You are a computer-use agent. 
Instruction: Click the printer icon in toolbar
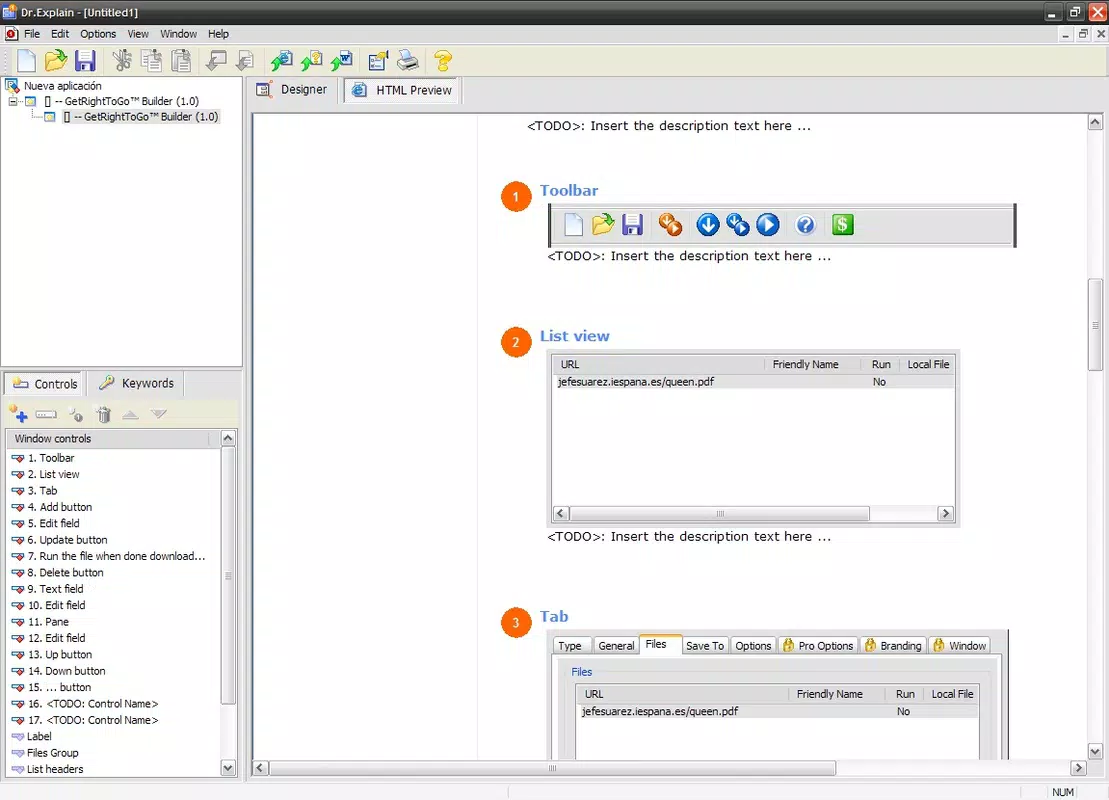tap(408, 61)
